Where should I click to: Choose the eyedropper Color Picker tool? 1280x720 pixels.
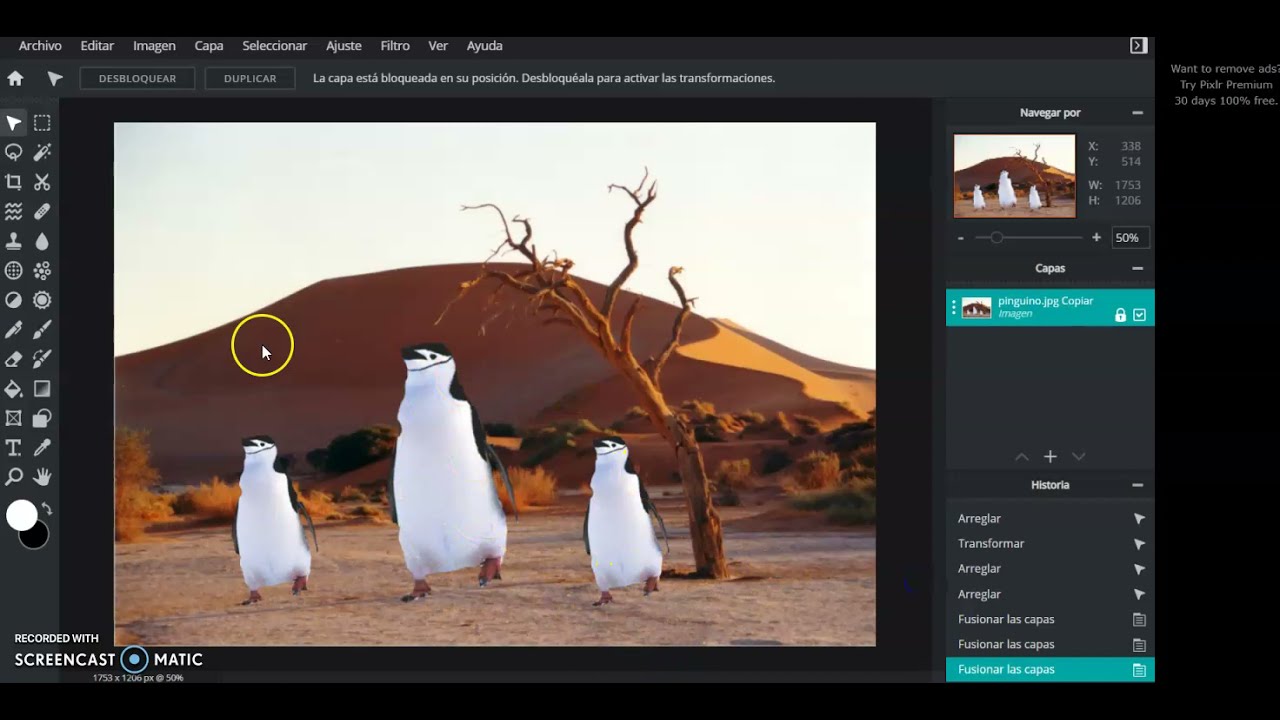(42, 447)
